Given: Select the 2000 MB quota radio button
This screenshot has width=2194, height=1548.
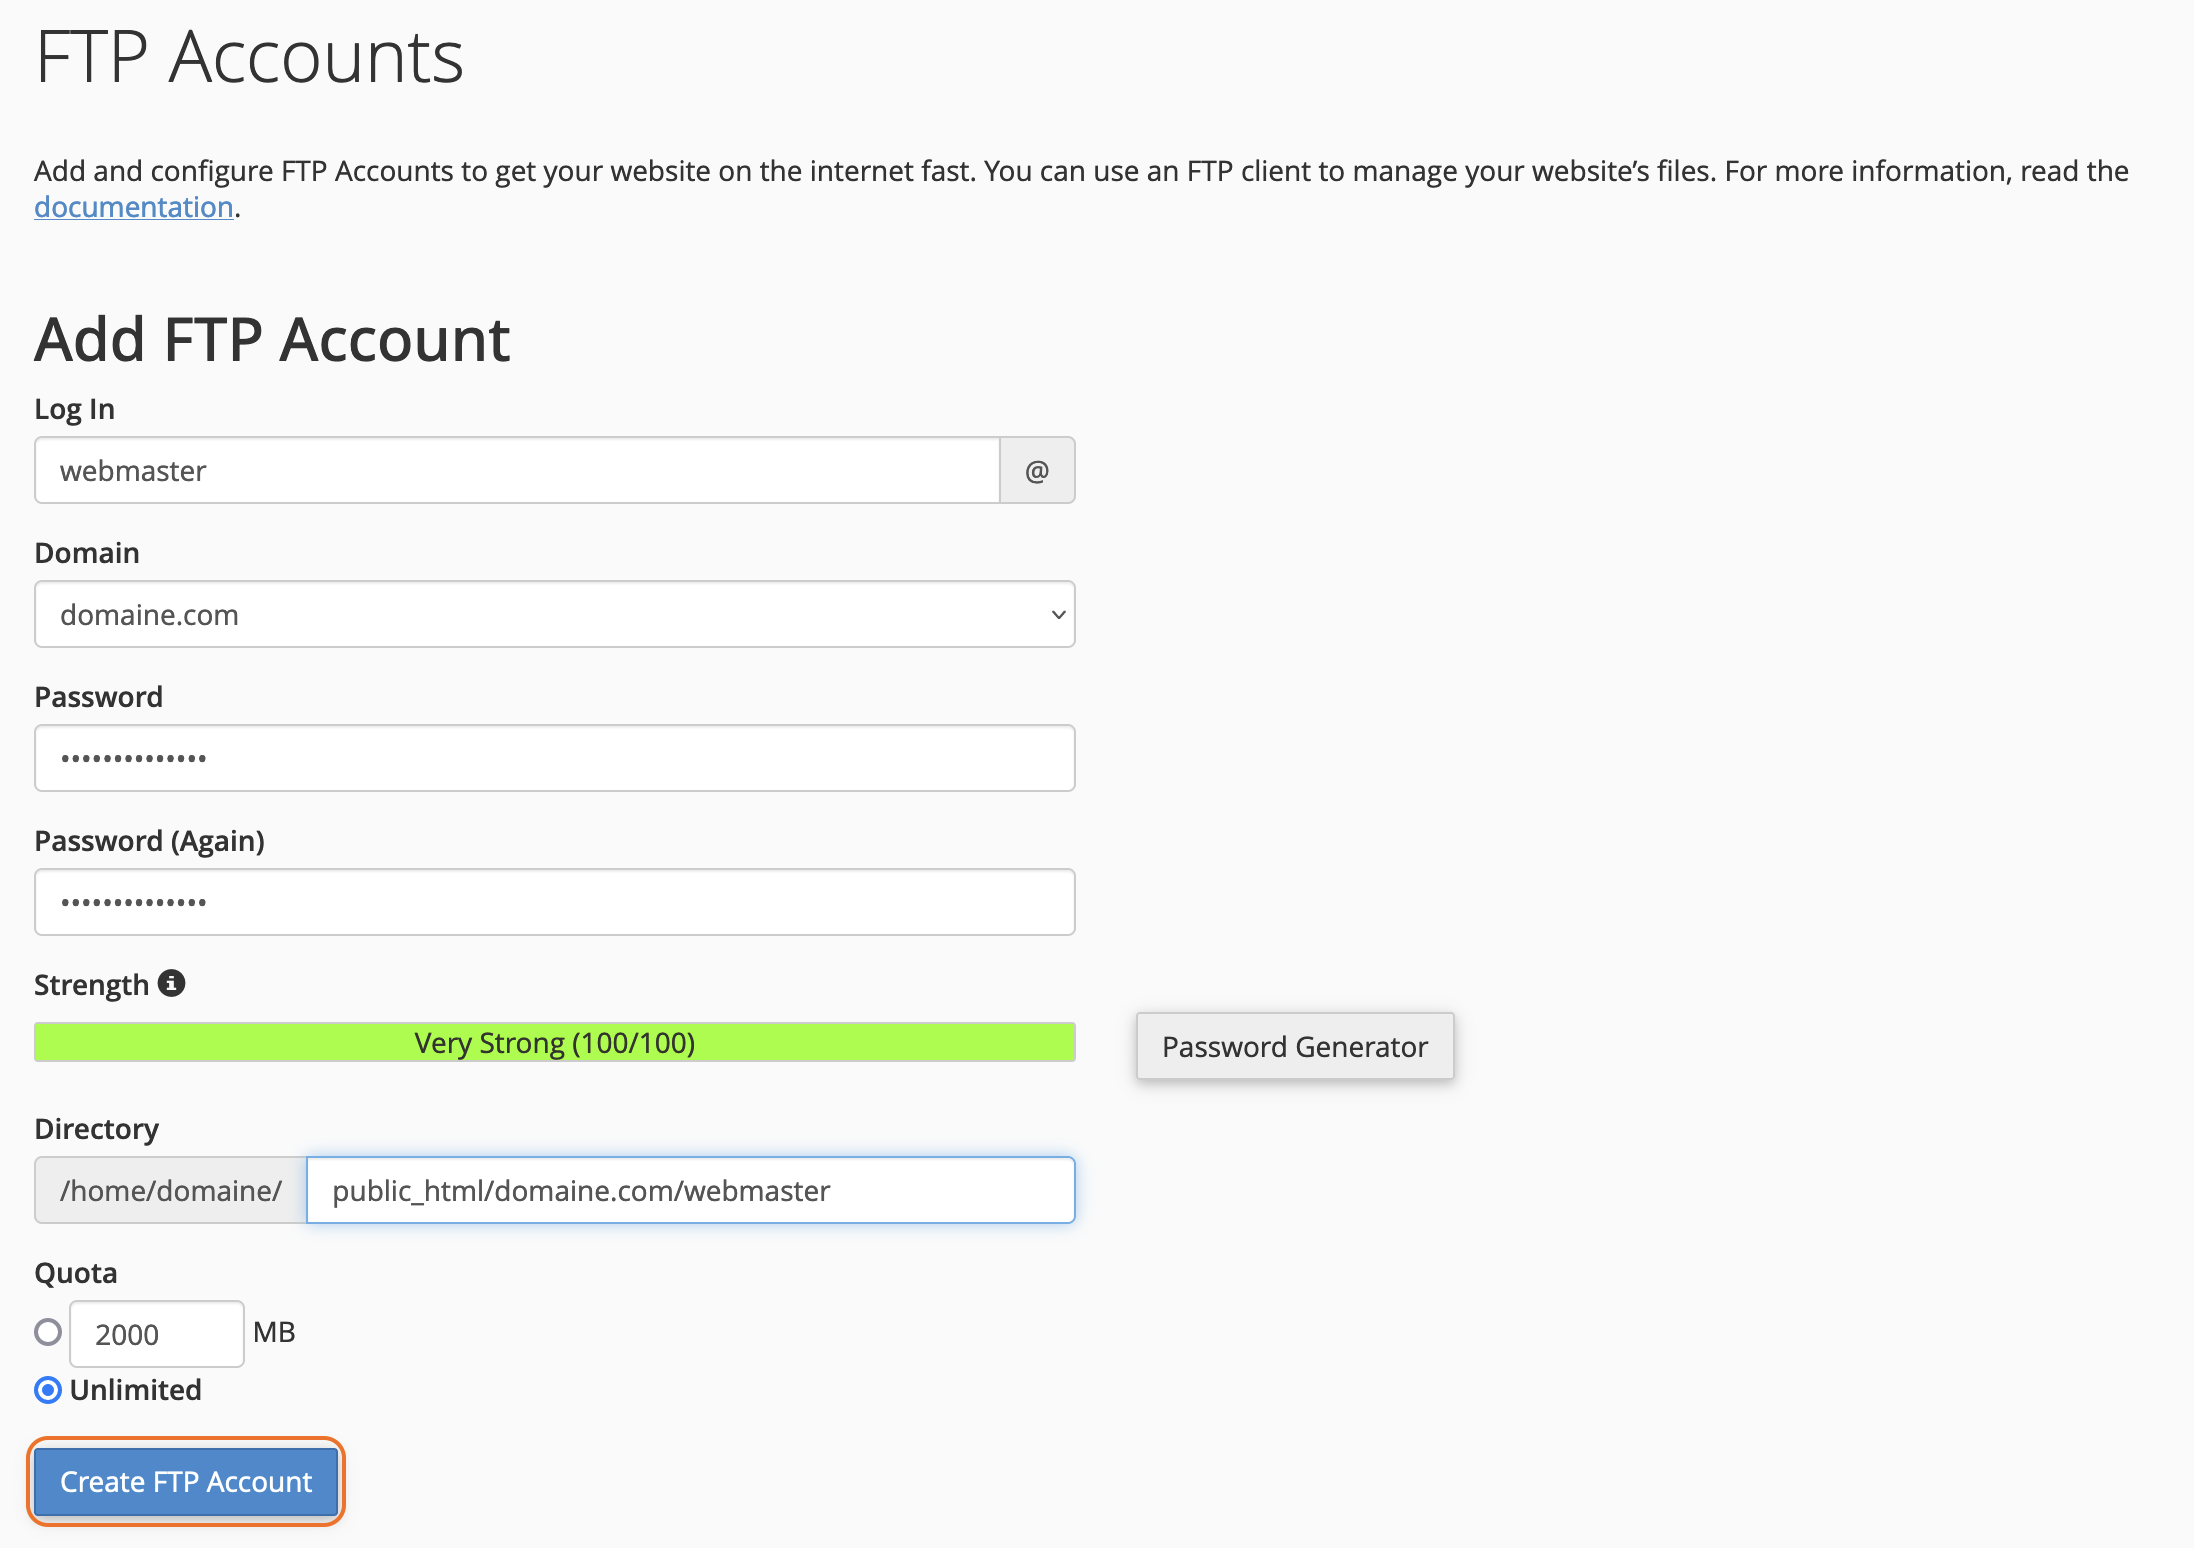Looking at the screenshot, I should pyautogui.click(x=48, y=1332).
